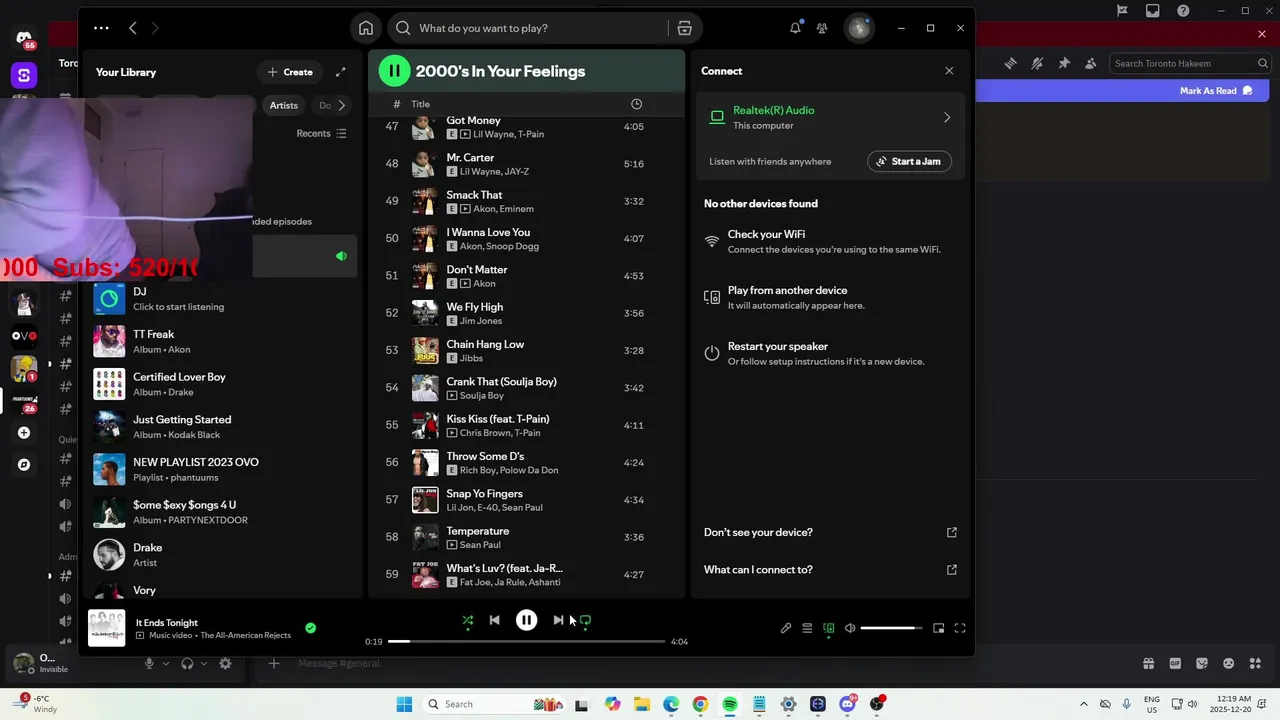Image resolution: width=1280 pixels, height=720 pixels.
Task: Open the miniplayer icon
Action: coord(938,628)
